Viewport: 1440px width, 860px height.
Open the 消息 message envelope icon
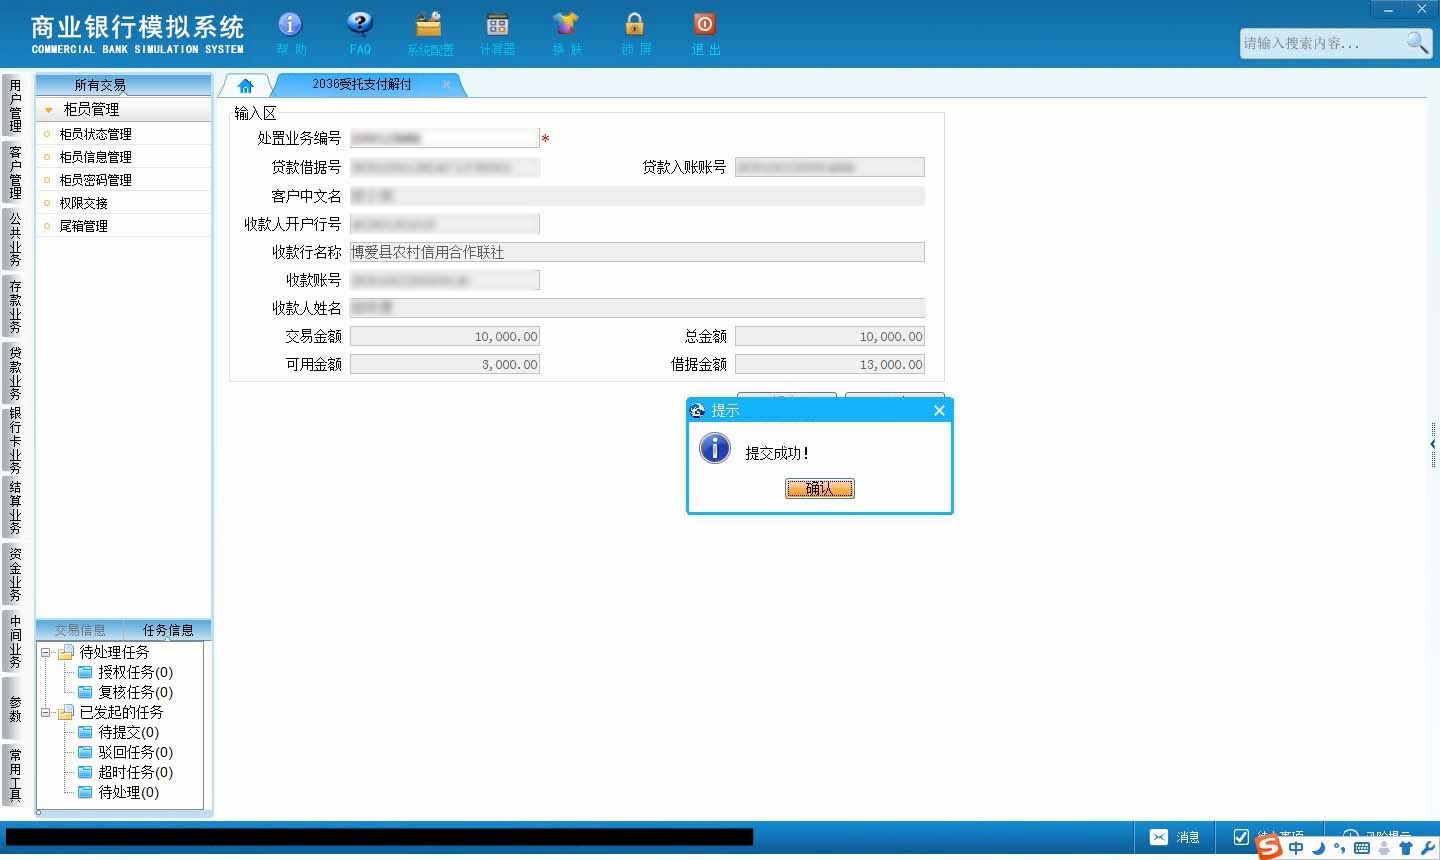click(x=1158, y=837)
